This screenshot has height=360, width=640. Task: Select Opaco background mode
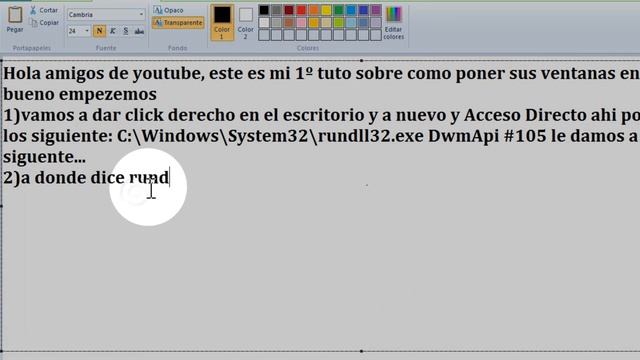tap(169, 10)
